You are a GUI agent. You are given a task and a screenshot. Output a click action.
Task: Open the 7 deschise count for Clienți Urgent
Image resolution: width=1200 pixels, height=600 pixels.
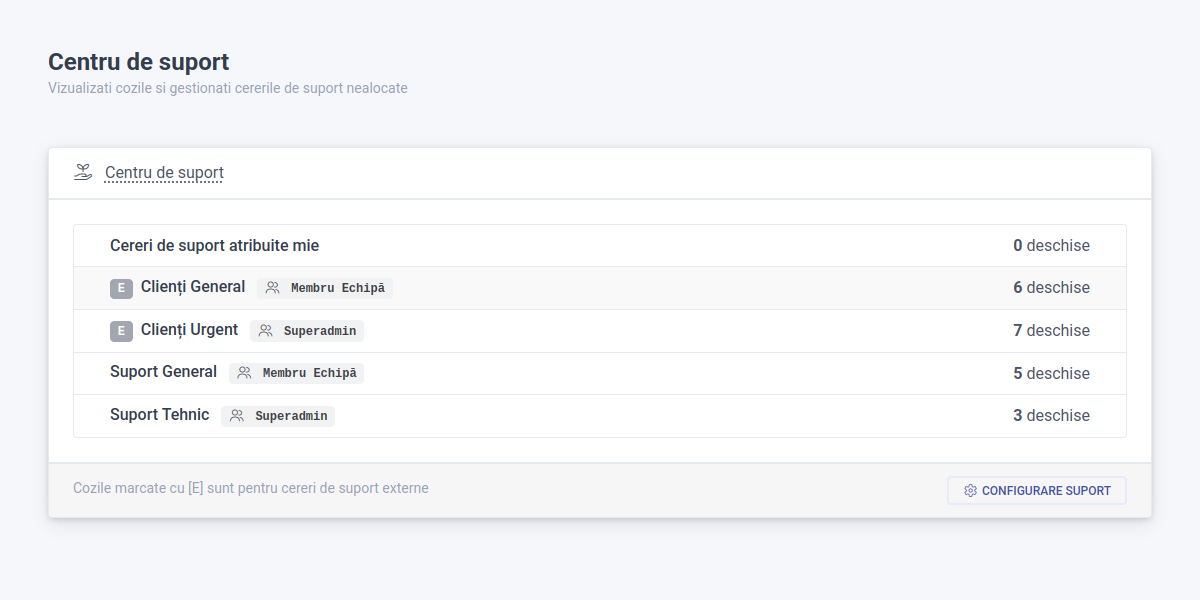[x=1051, y=330]
